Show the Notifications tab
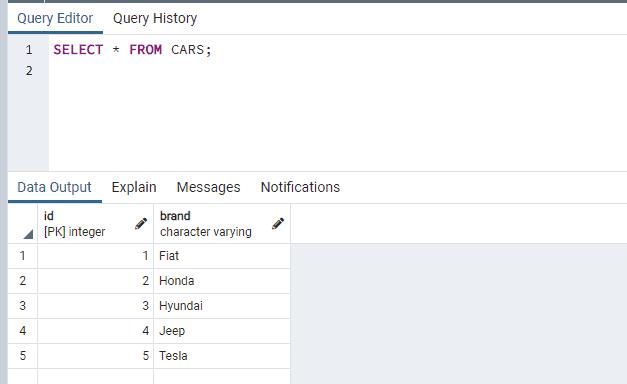 pyautogui.click(x=300, y=187)
